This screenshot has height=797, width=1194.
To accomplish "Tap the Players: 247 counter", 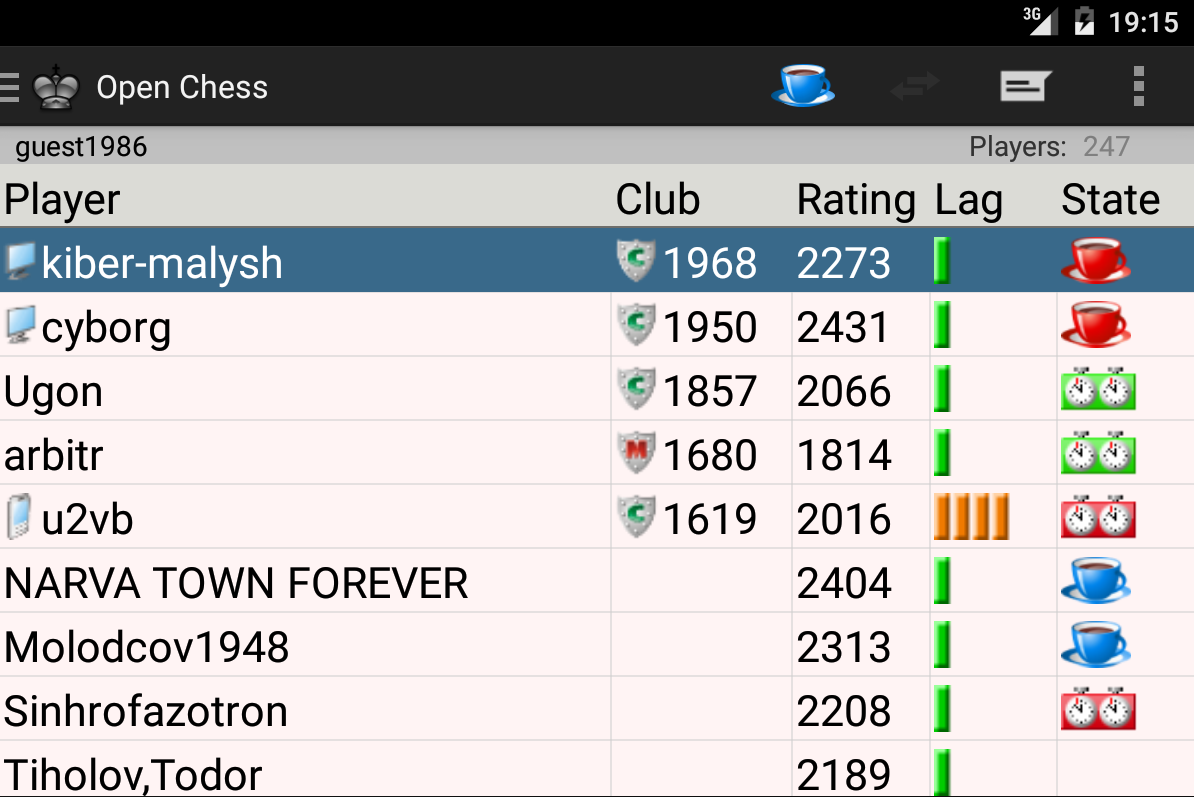I will click(x=1049, y=146).
